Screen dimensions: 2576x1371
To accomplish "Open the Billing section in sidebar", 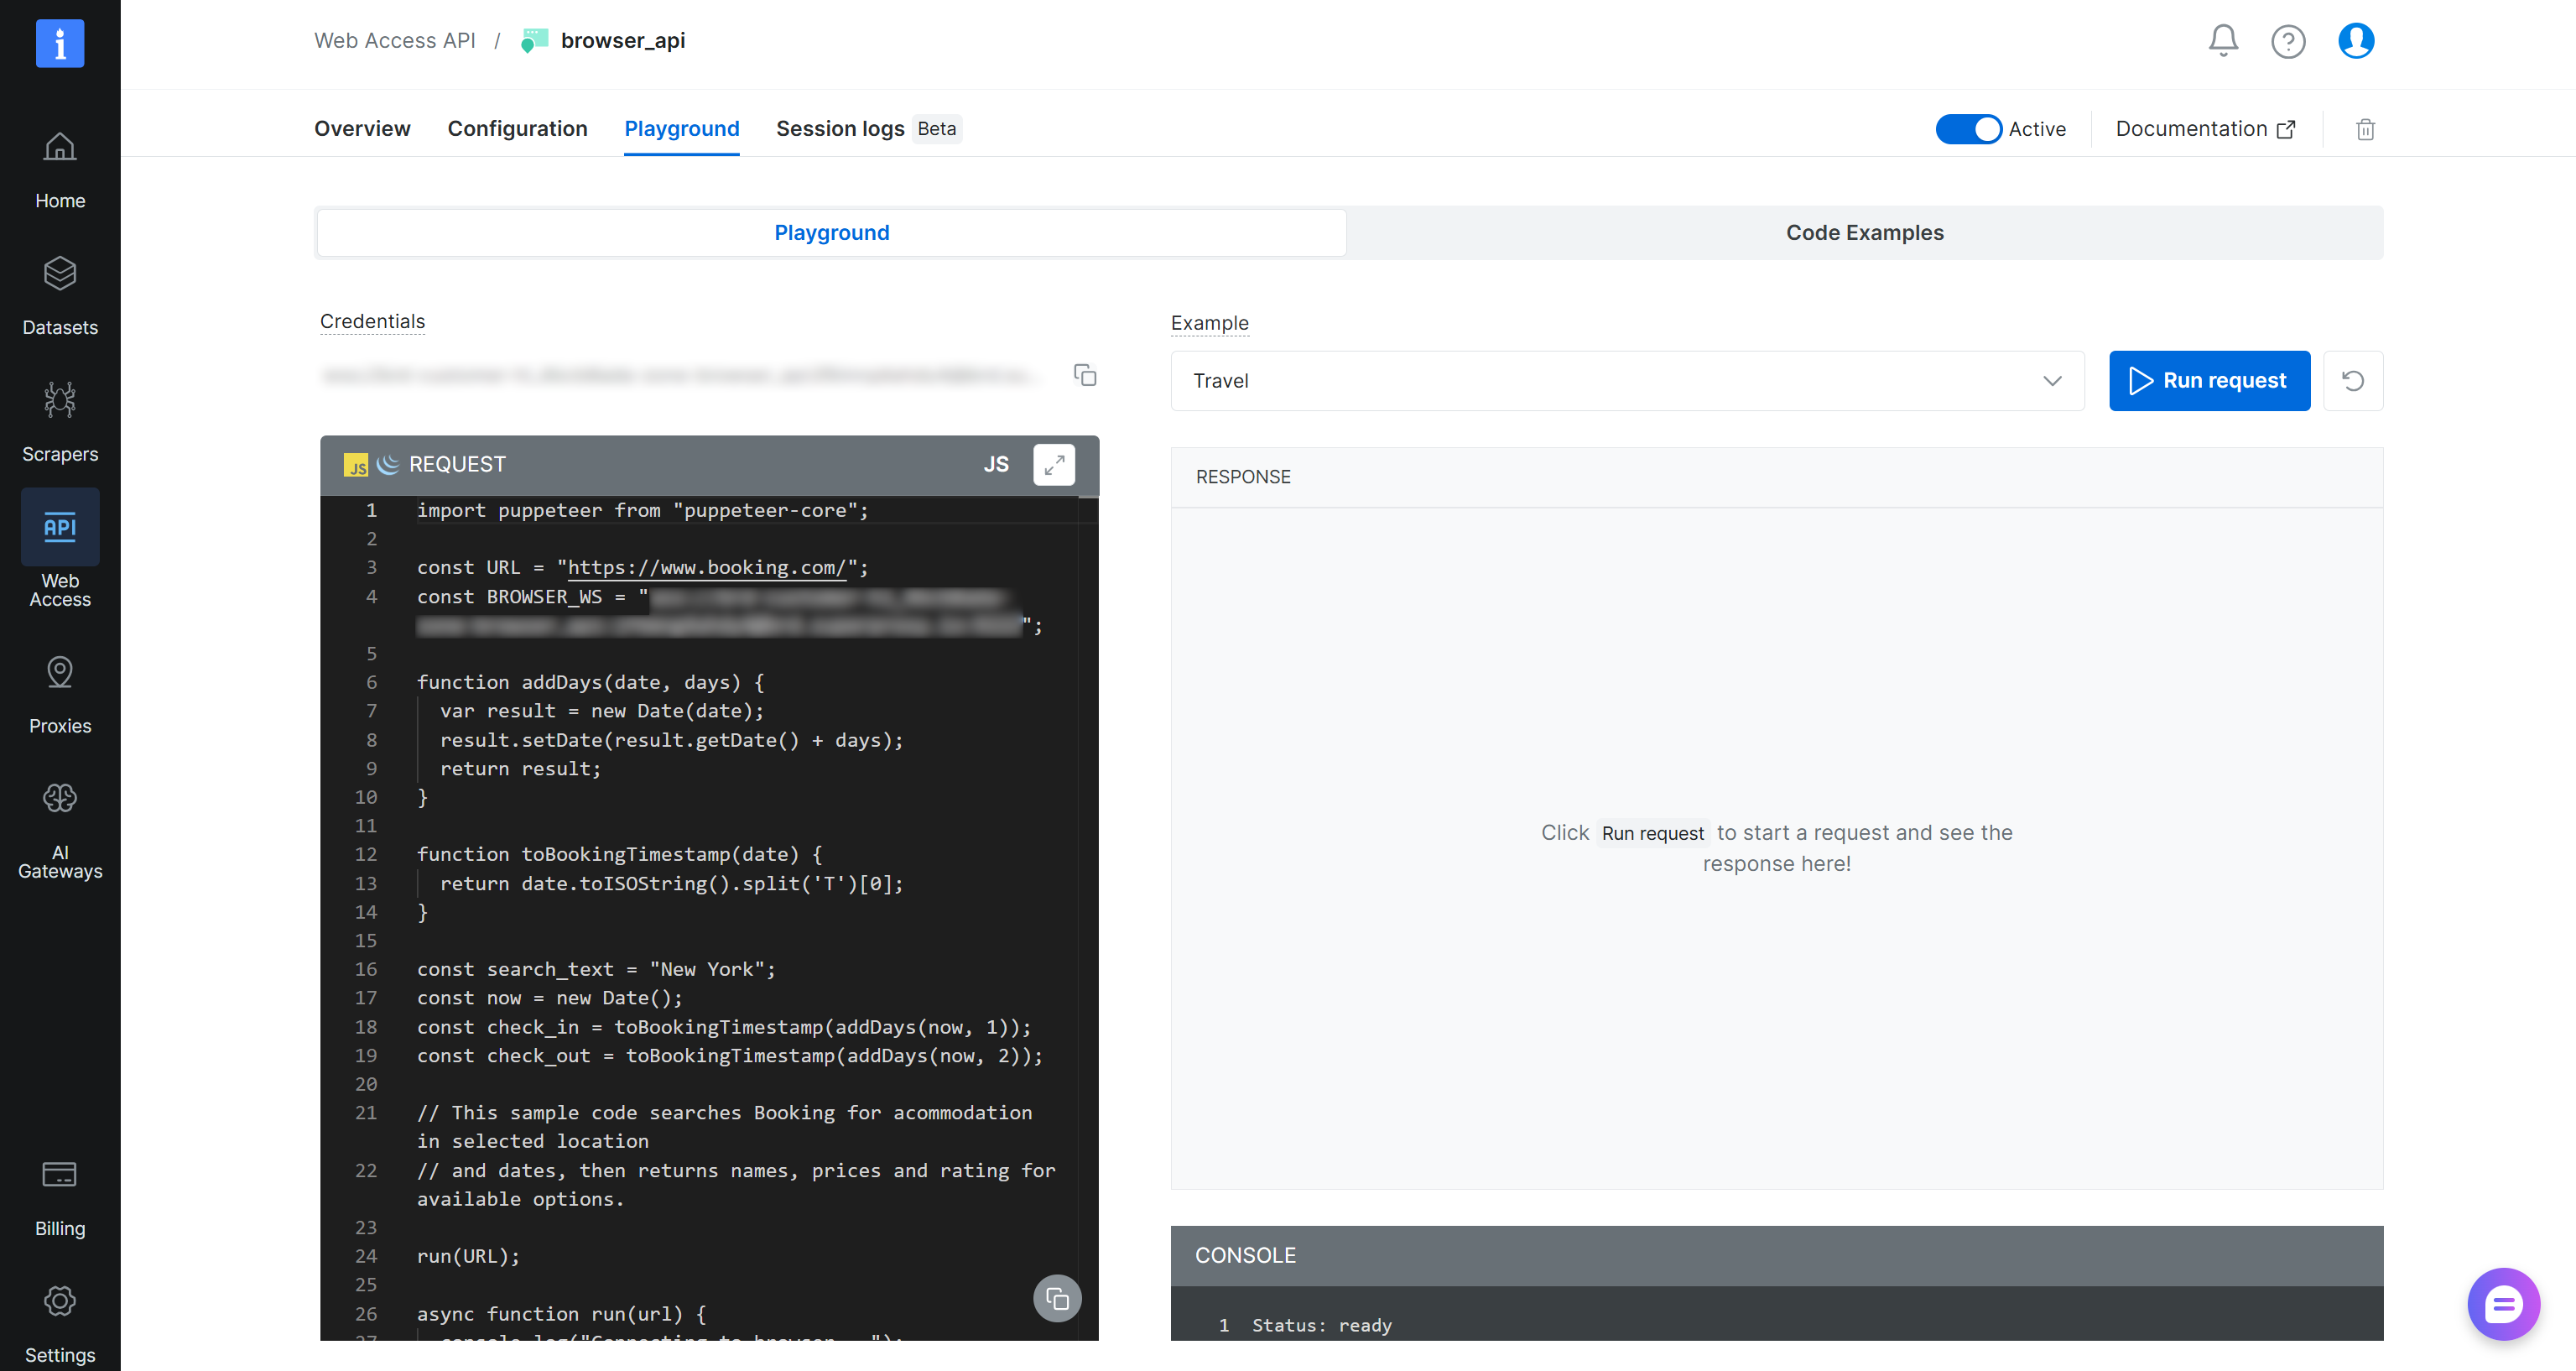I will click(60, 1199).
